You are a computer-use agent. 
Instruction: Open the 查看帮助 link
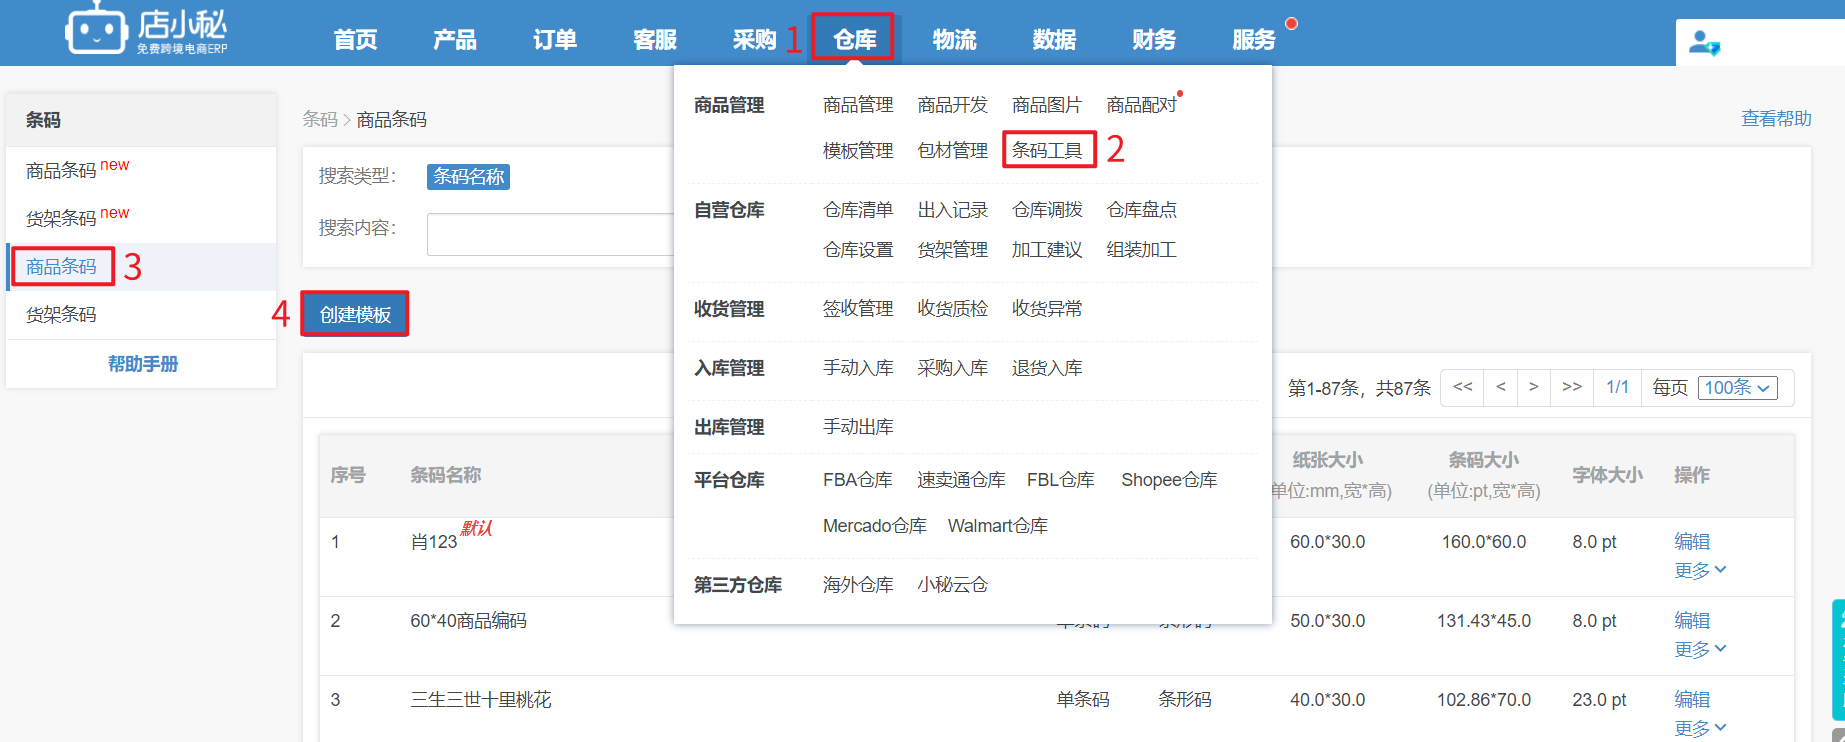coord(1776,119)
